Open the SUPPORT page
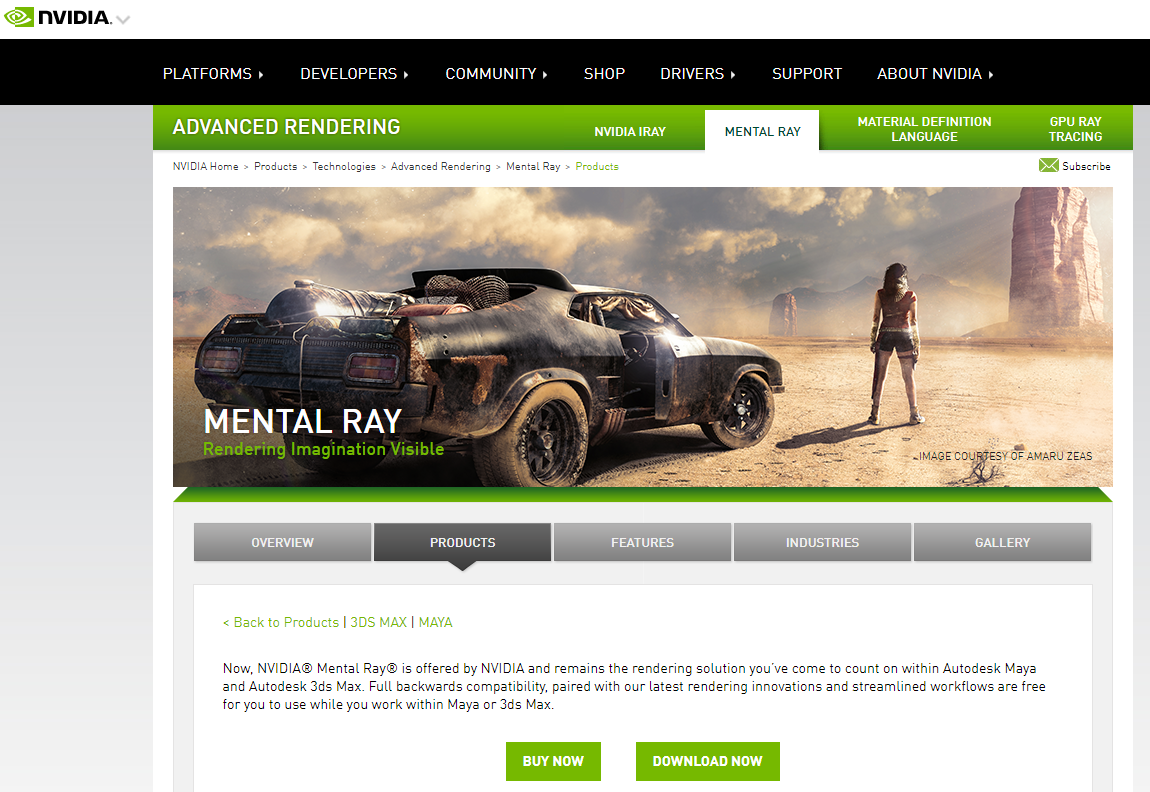This screenshot has height=792, width=1150. coord(807,74)
